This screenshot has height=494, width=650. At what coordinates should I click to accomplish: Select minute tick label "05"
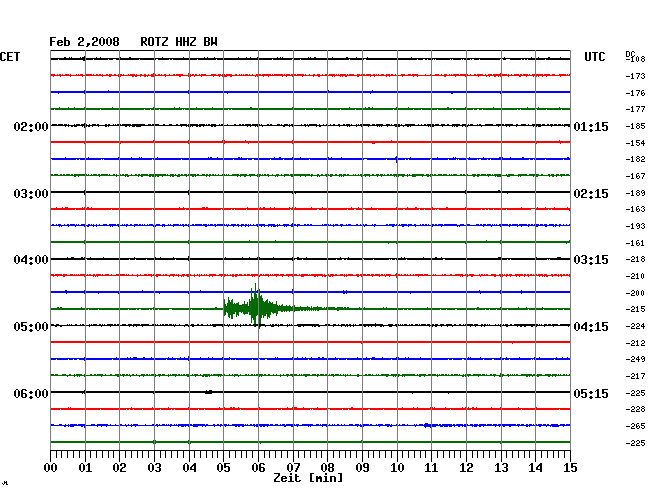coord(223,468)
